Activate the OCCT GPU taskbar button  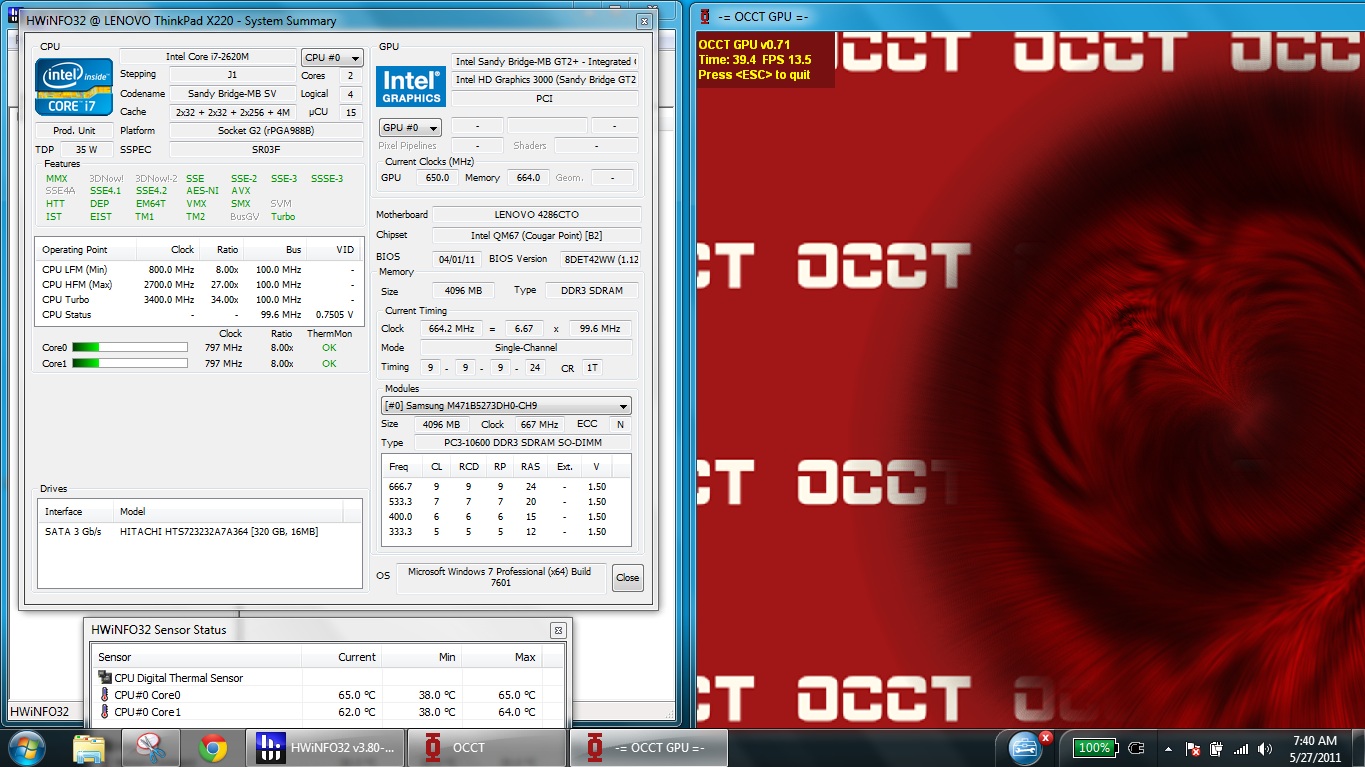point(648,748)
